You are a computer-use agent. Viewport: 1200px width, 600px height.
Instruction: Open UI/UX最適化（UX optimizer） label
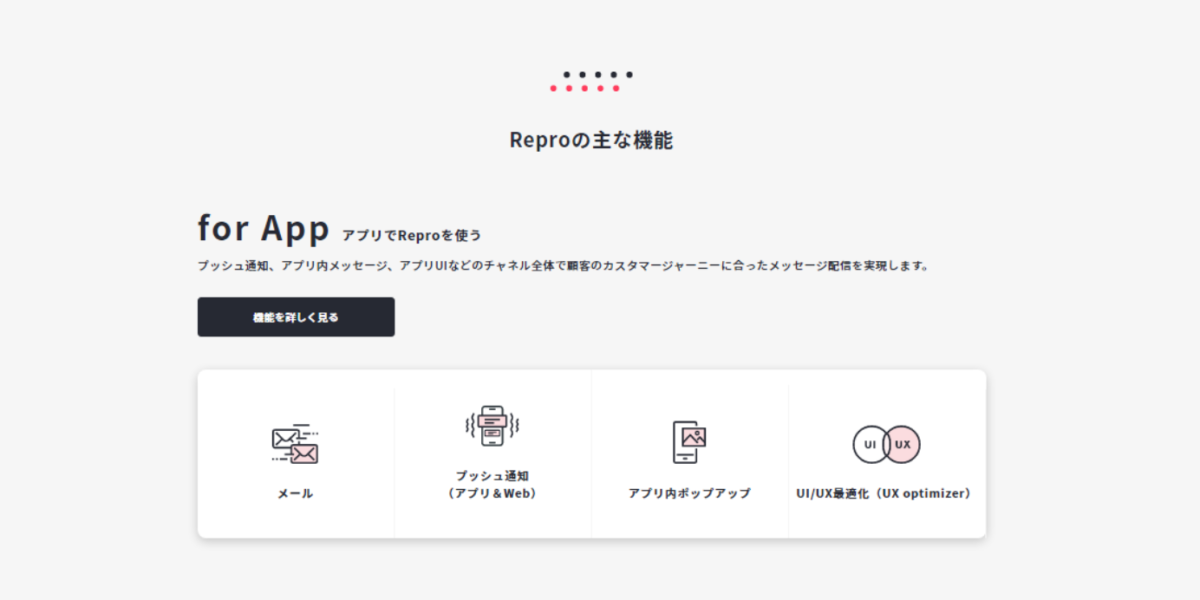[886, 493]
